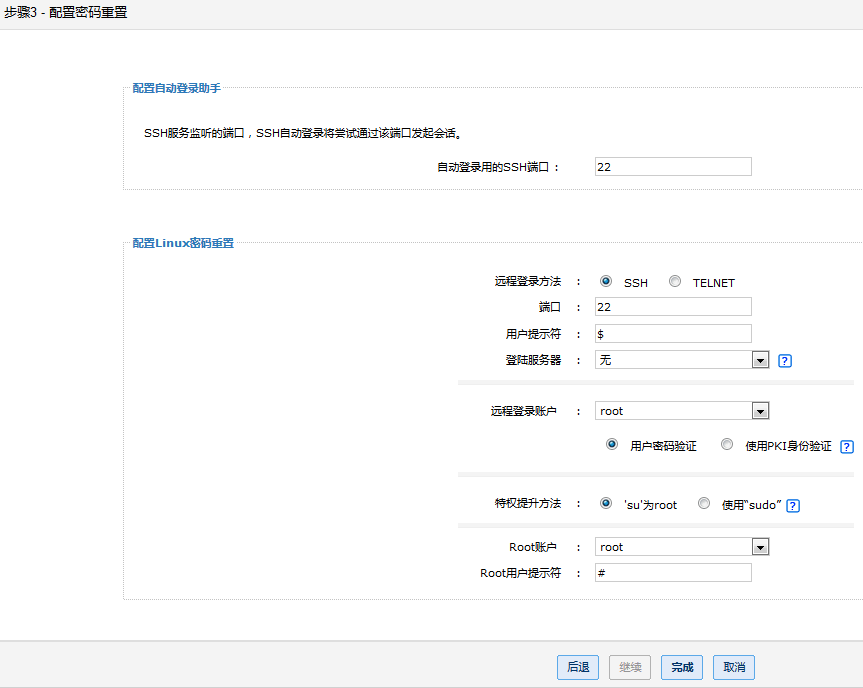Click the 用户提示符 text field
The width and height of the screenshot is (863, 688).
click(x=672, y=334)
